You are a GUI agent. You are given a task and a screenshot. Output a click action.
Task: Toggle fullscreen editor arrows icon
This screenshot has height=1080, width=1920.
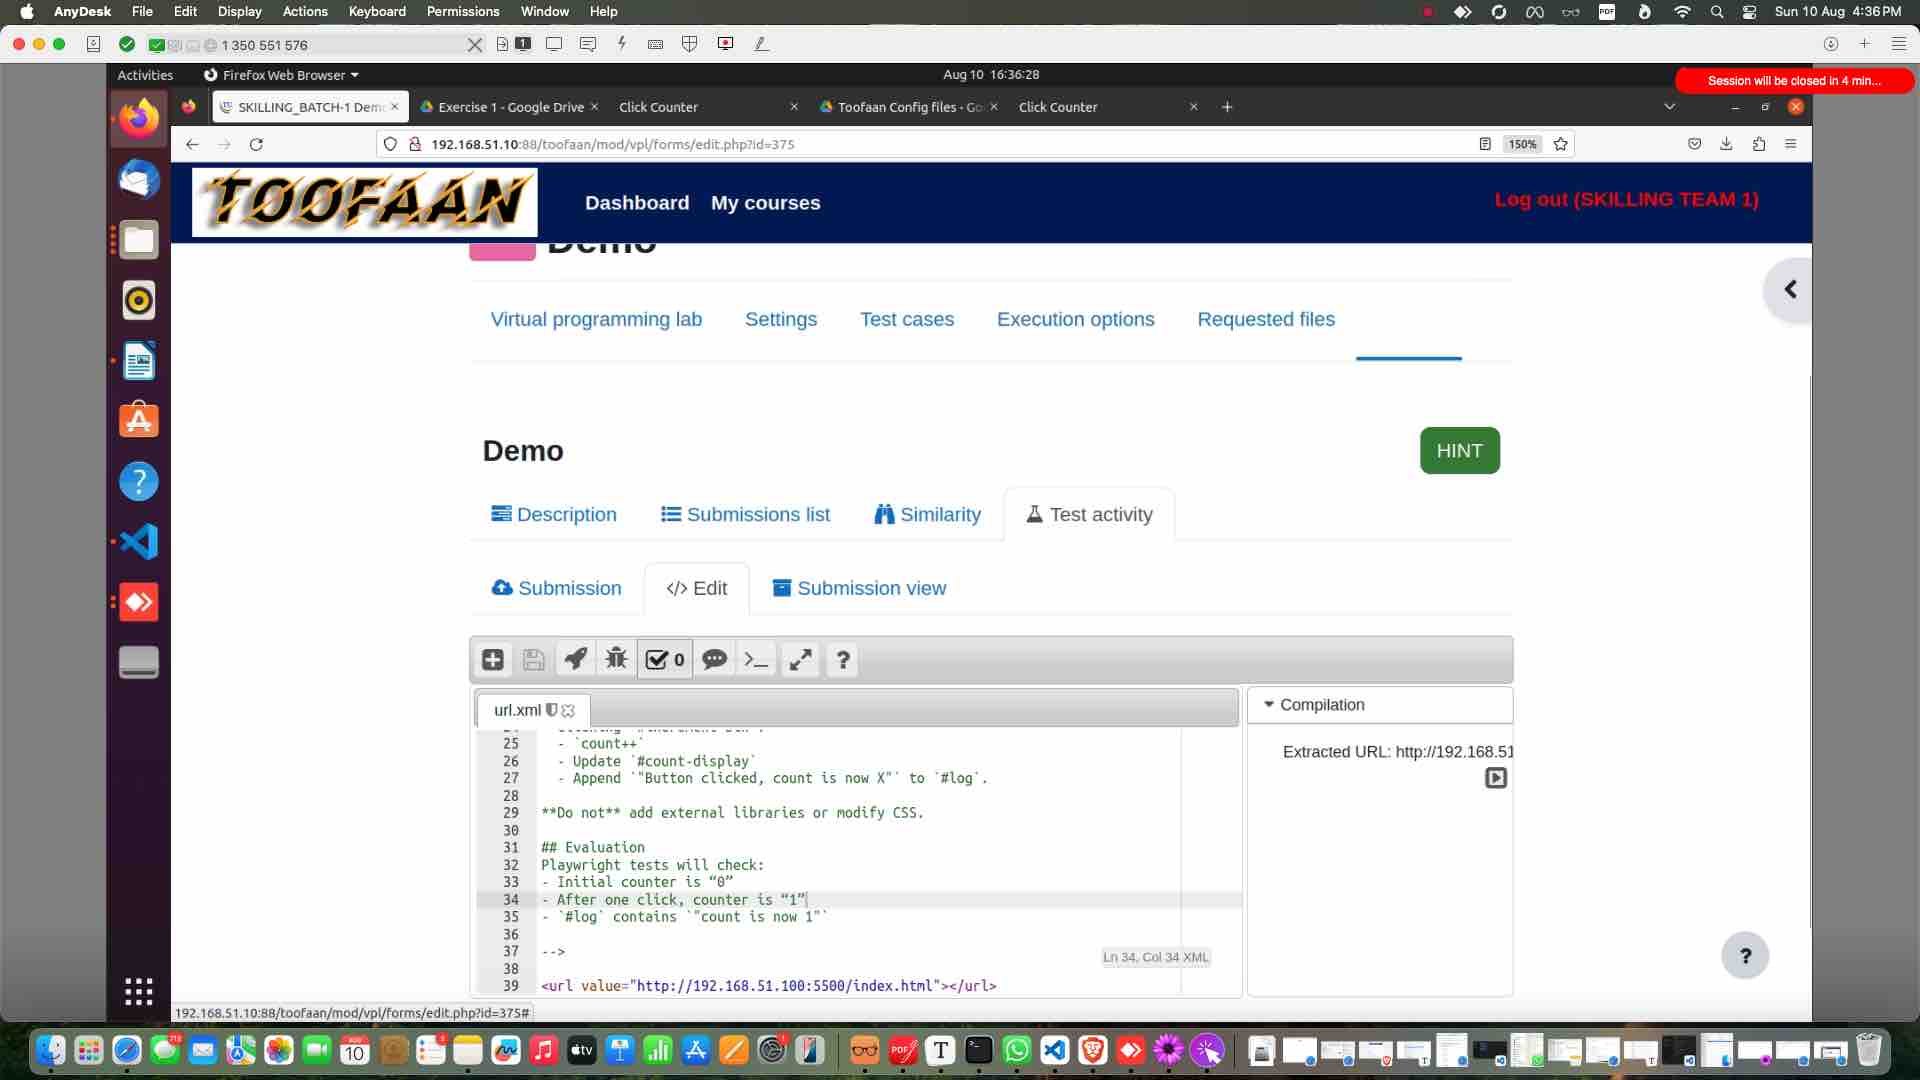click(x=800, y=660)
